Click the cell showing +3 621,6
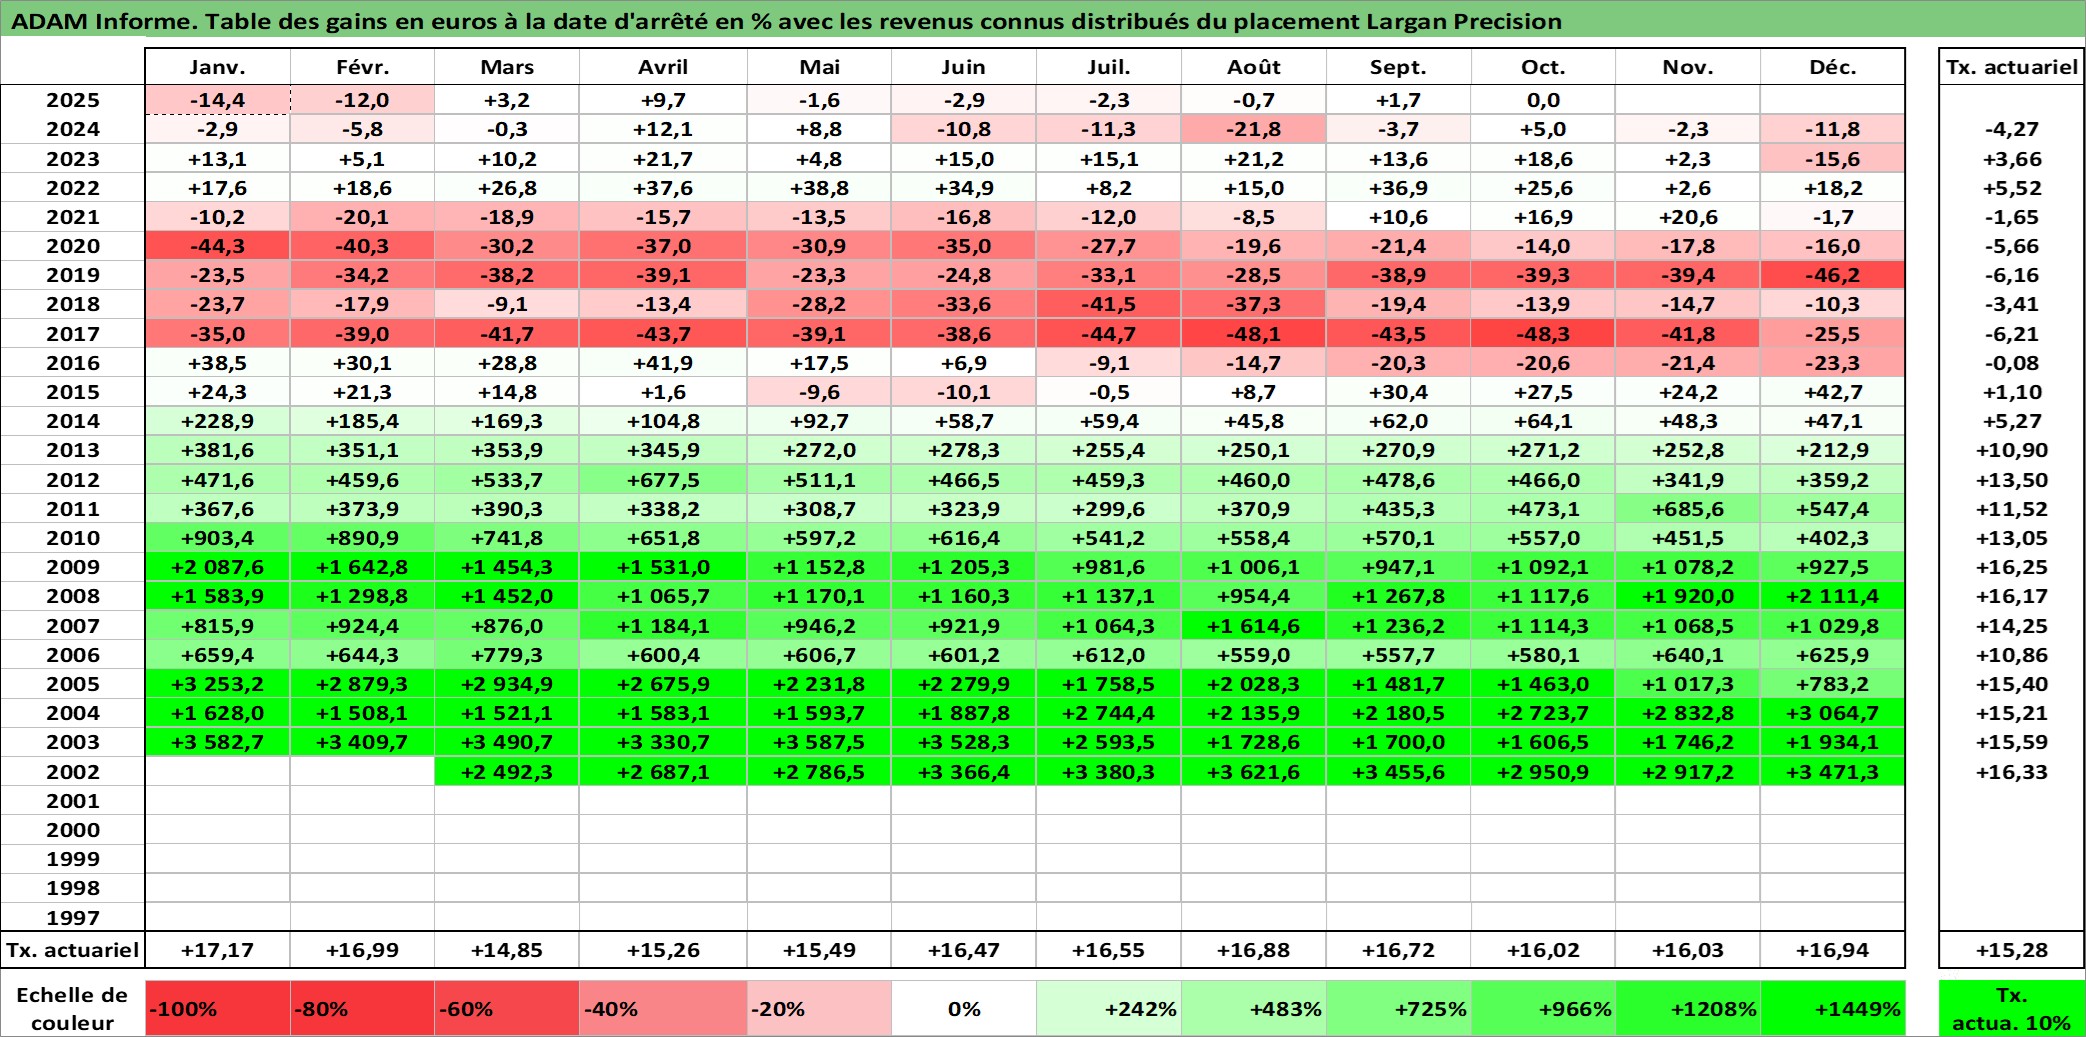This screenshot has width=2086, height=1037. [x=1254, y=772]
